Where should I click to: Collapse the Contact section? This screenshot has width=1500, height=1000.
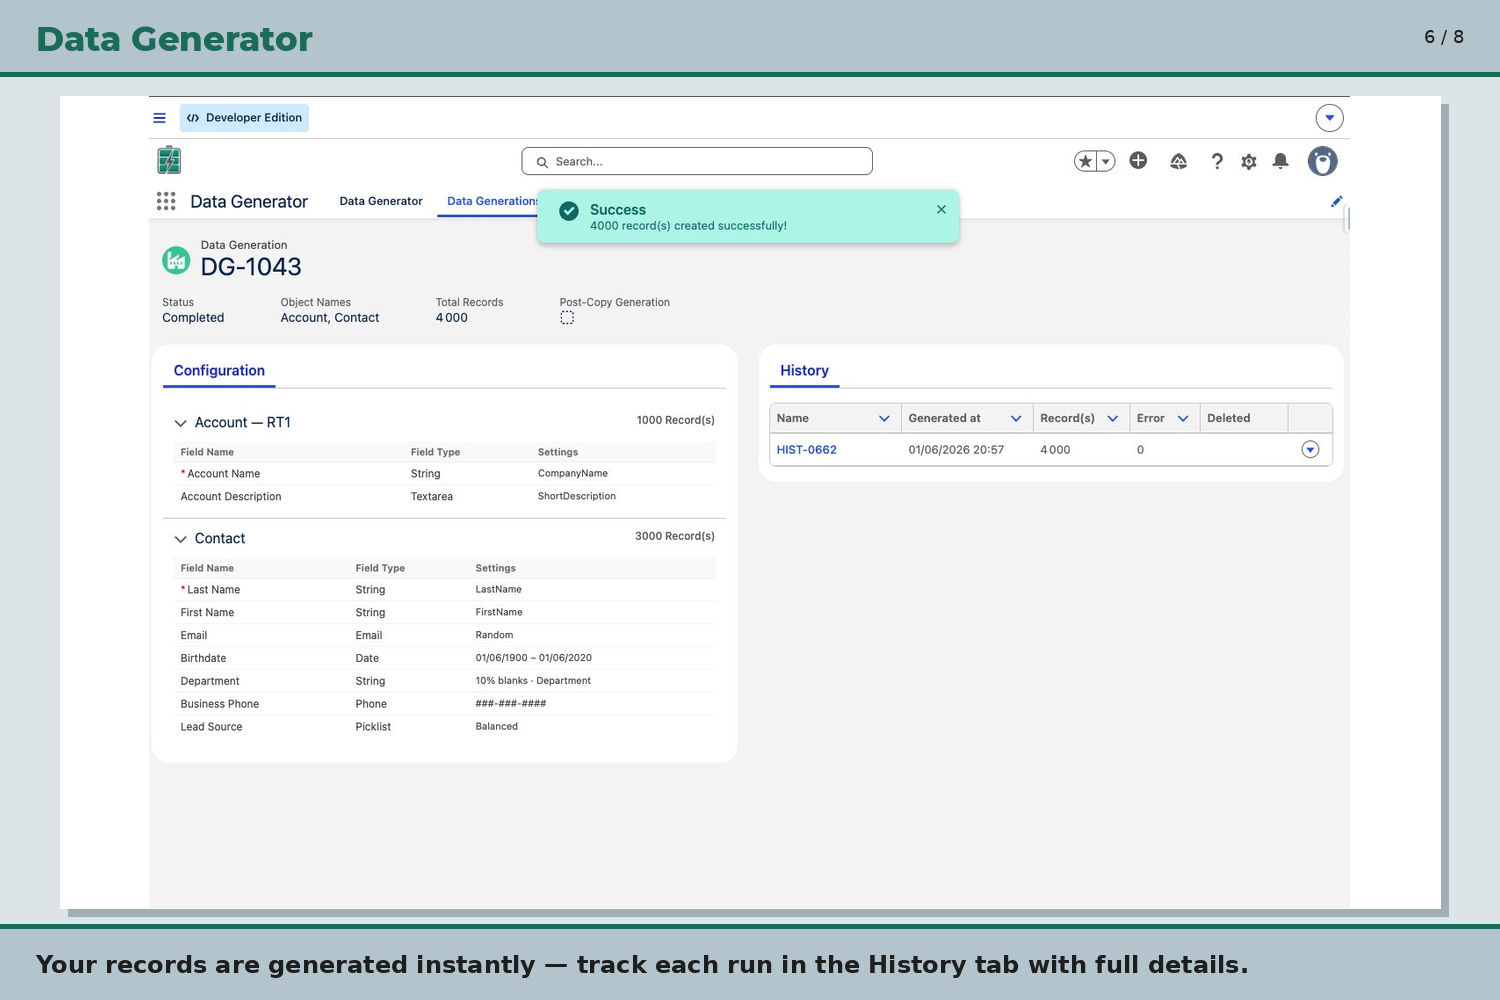(x=181, y=539)
